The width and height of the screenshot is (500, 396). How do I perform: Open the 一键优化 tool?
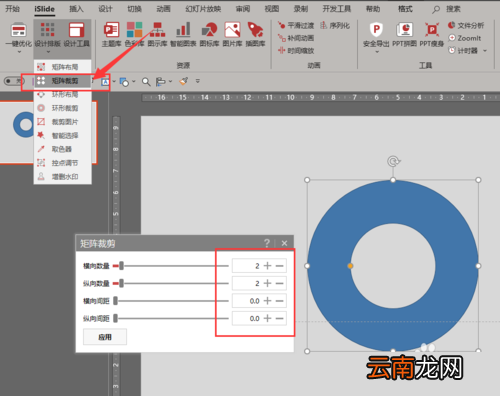[18, 34]
